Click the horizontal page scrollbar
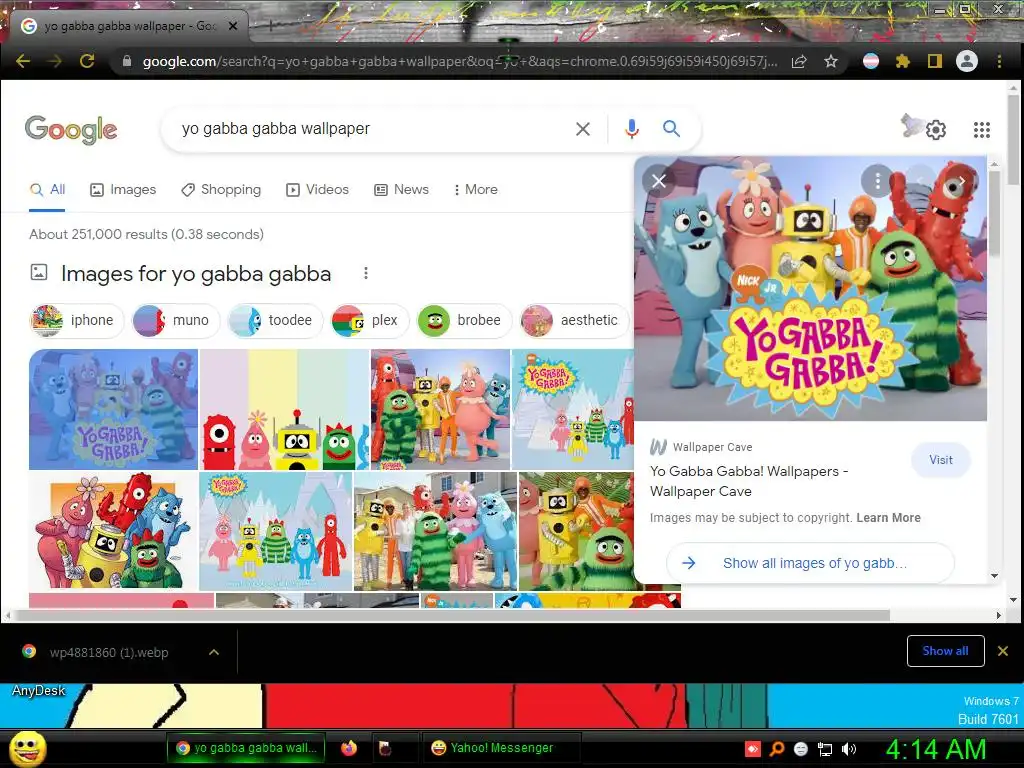 [x=451, y=615]
